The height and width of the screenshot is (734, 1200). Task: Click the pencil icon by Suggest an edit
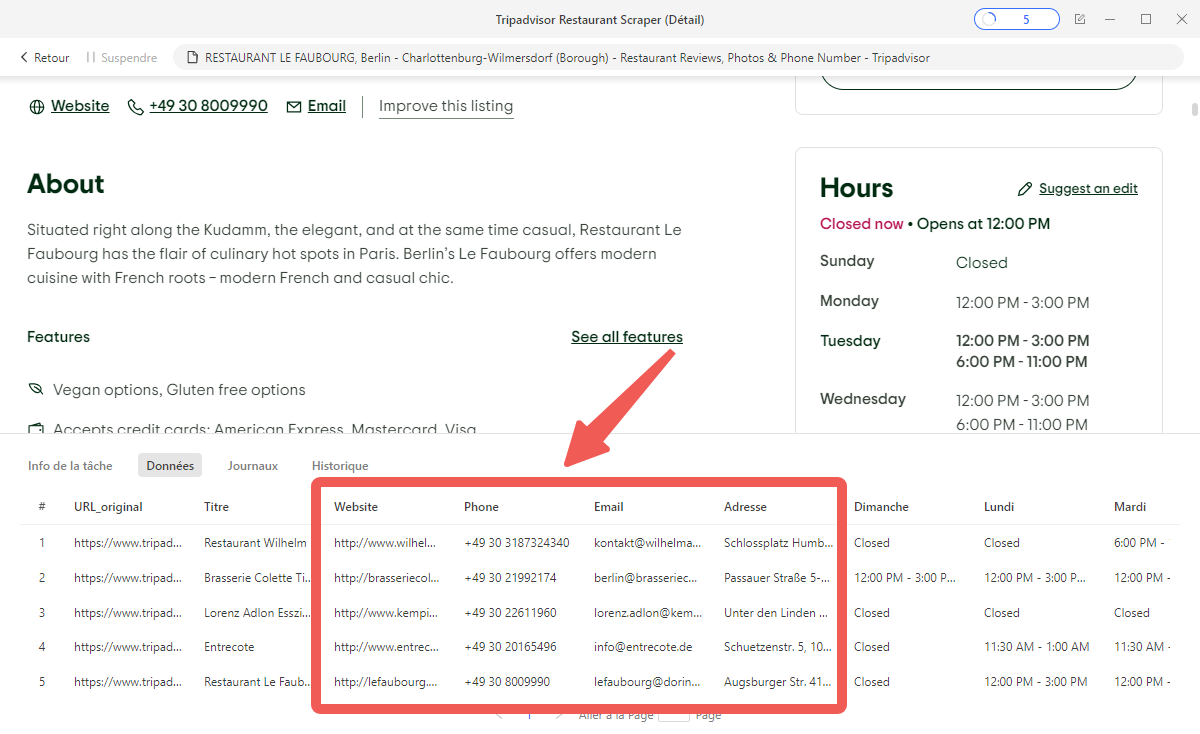click(1025, 188)
